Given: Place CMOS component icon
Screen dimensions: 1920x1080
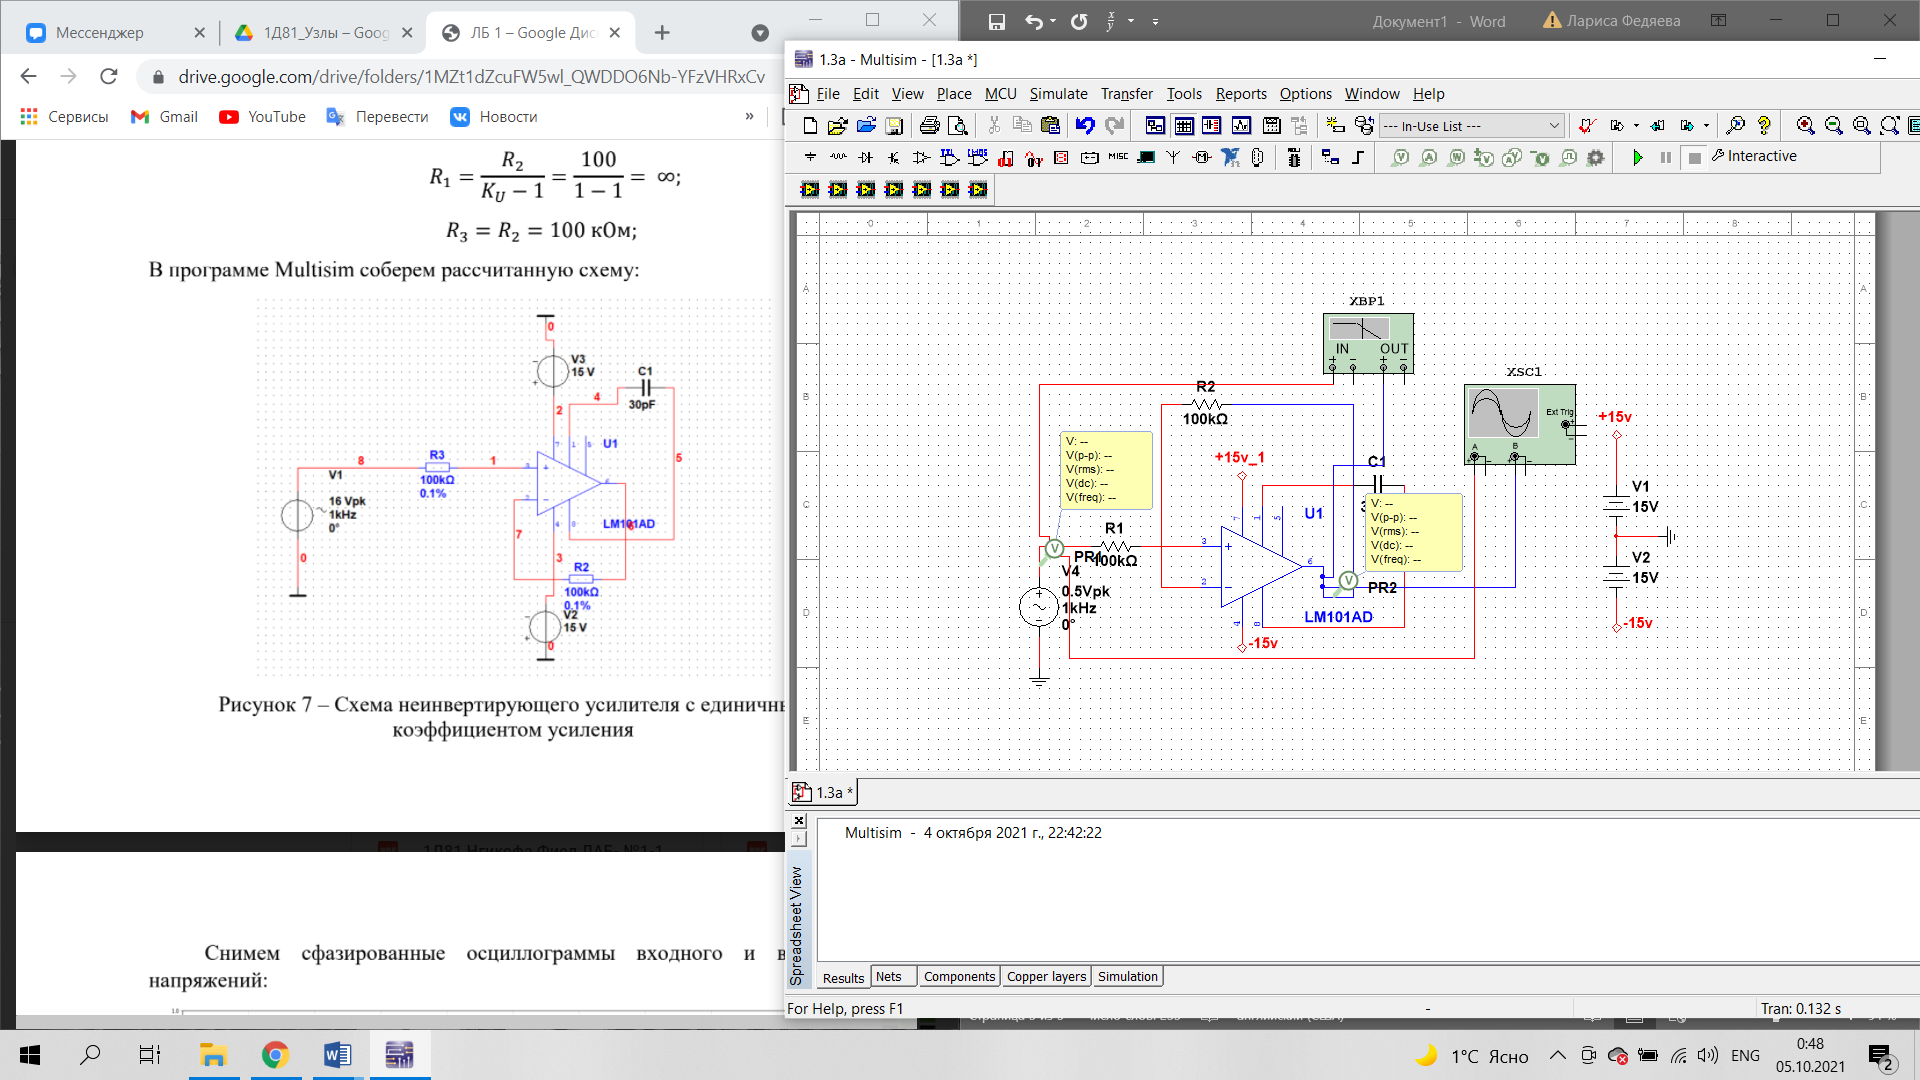Looking at the screenshot, I should pyautogui.click(x=977, y=157).
